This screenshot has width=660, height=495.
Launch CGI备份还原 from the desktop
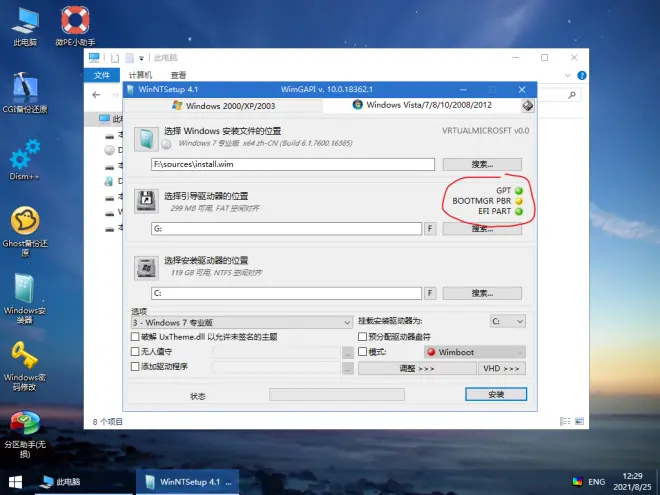pos(25,93)
